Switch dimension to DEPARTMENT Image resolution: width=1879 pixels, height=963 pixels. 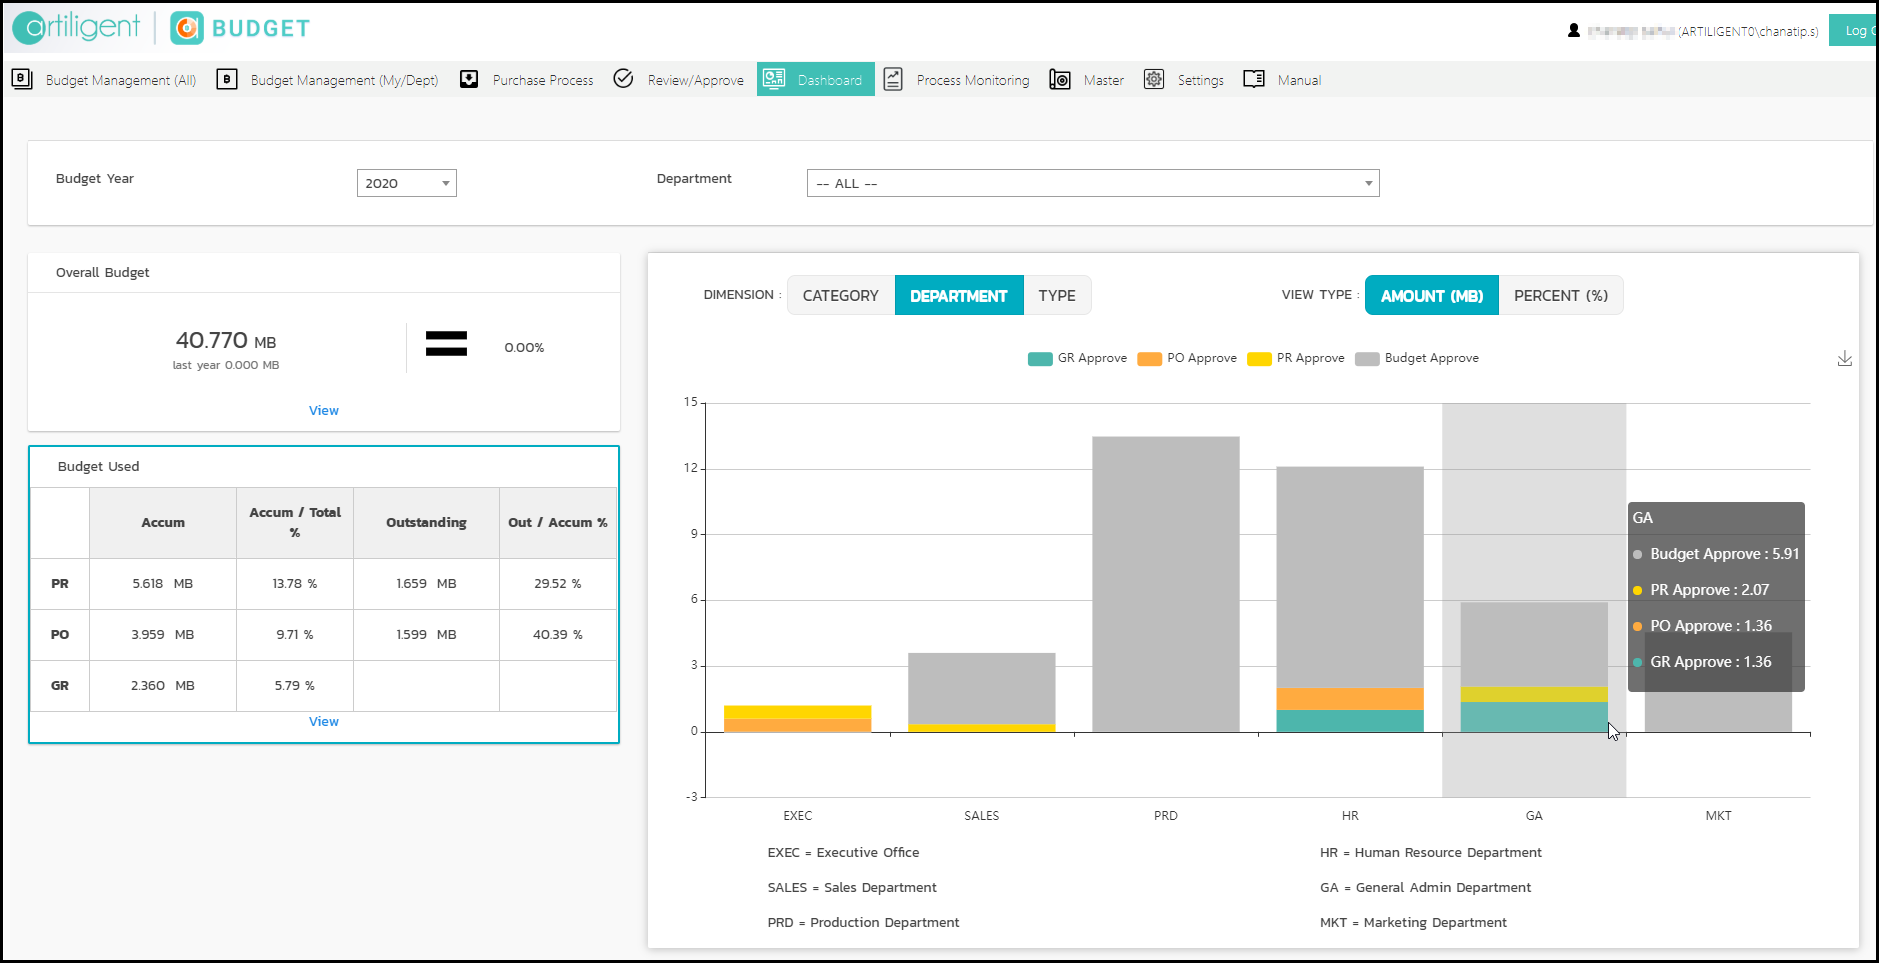959,295
